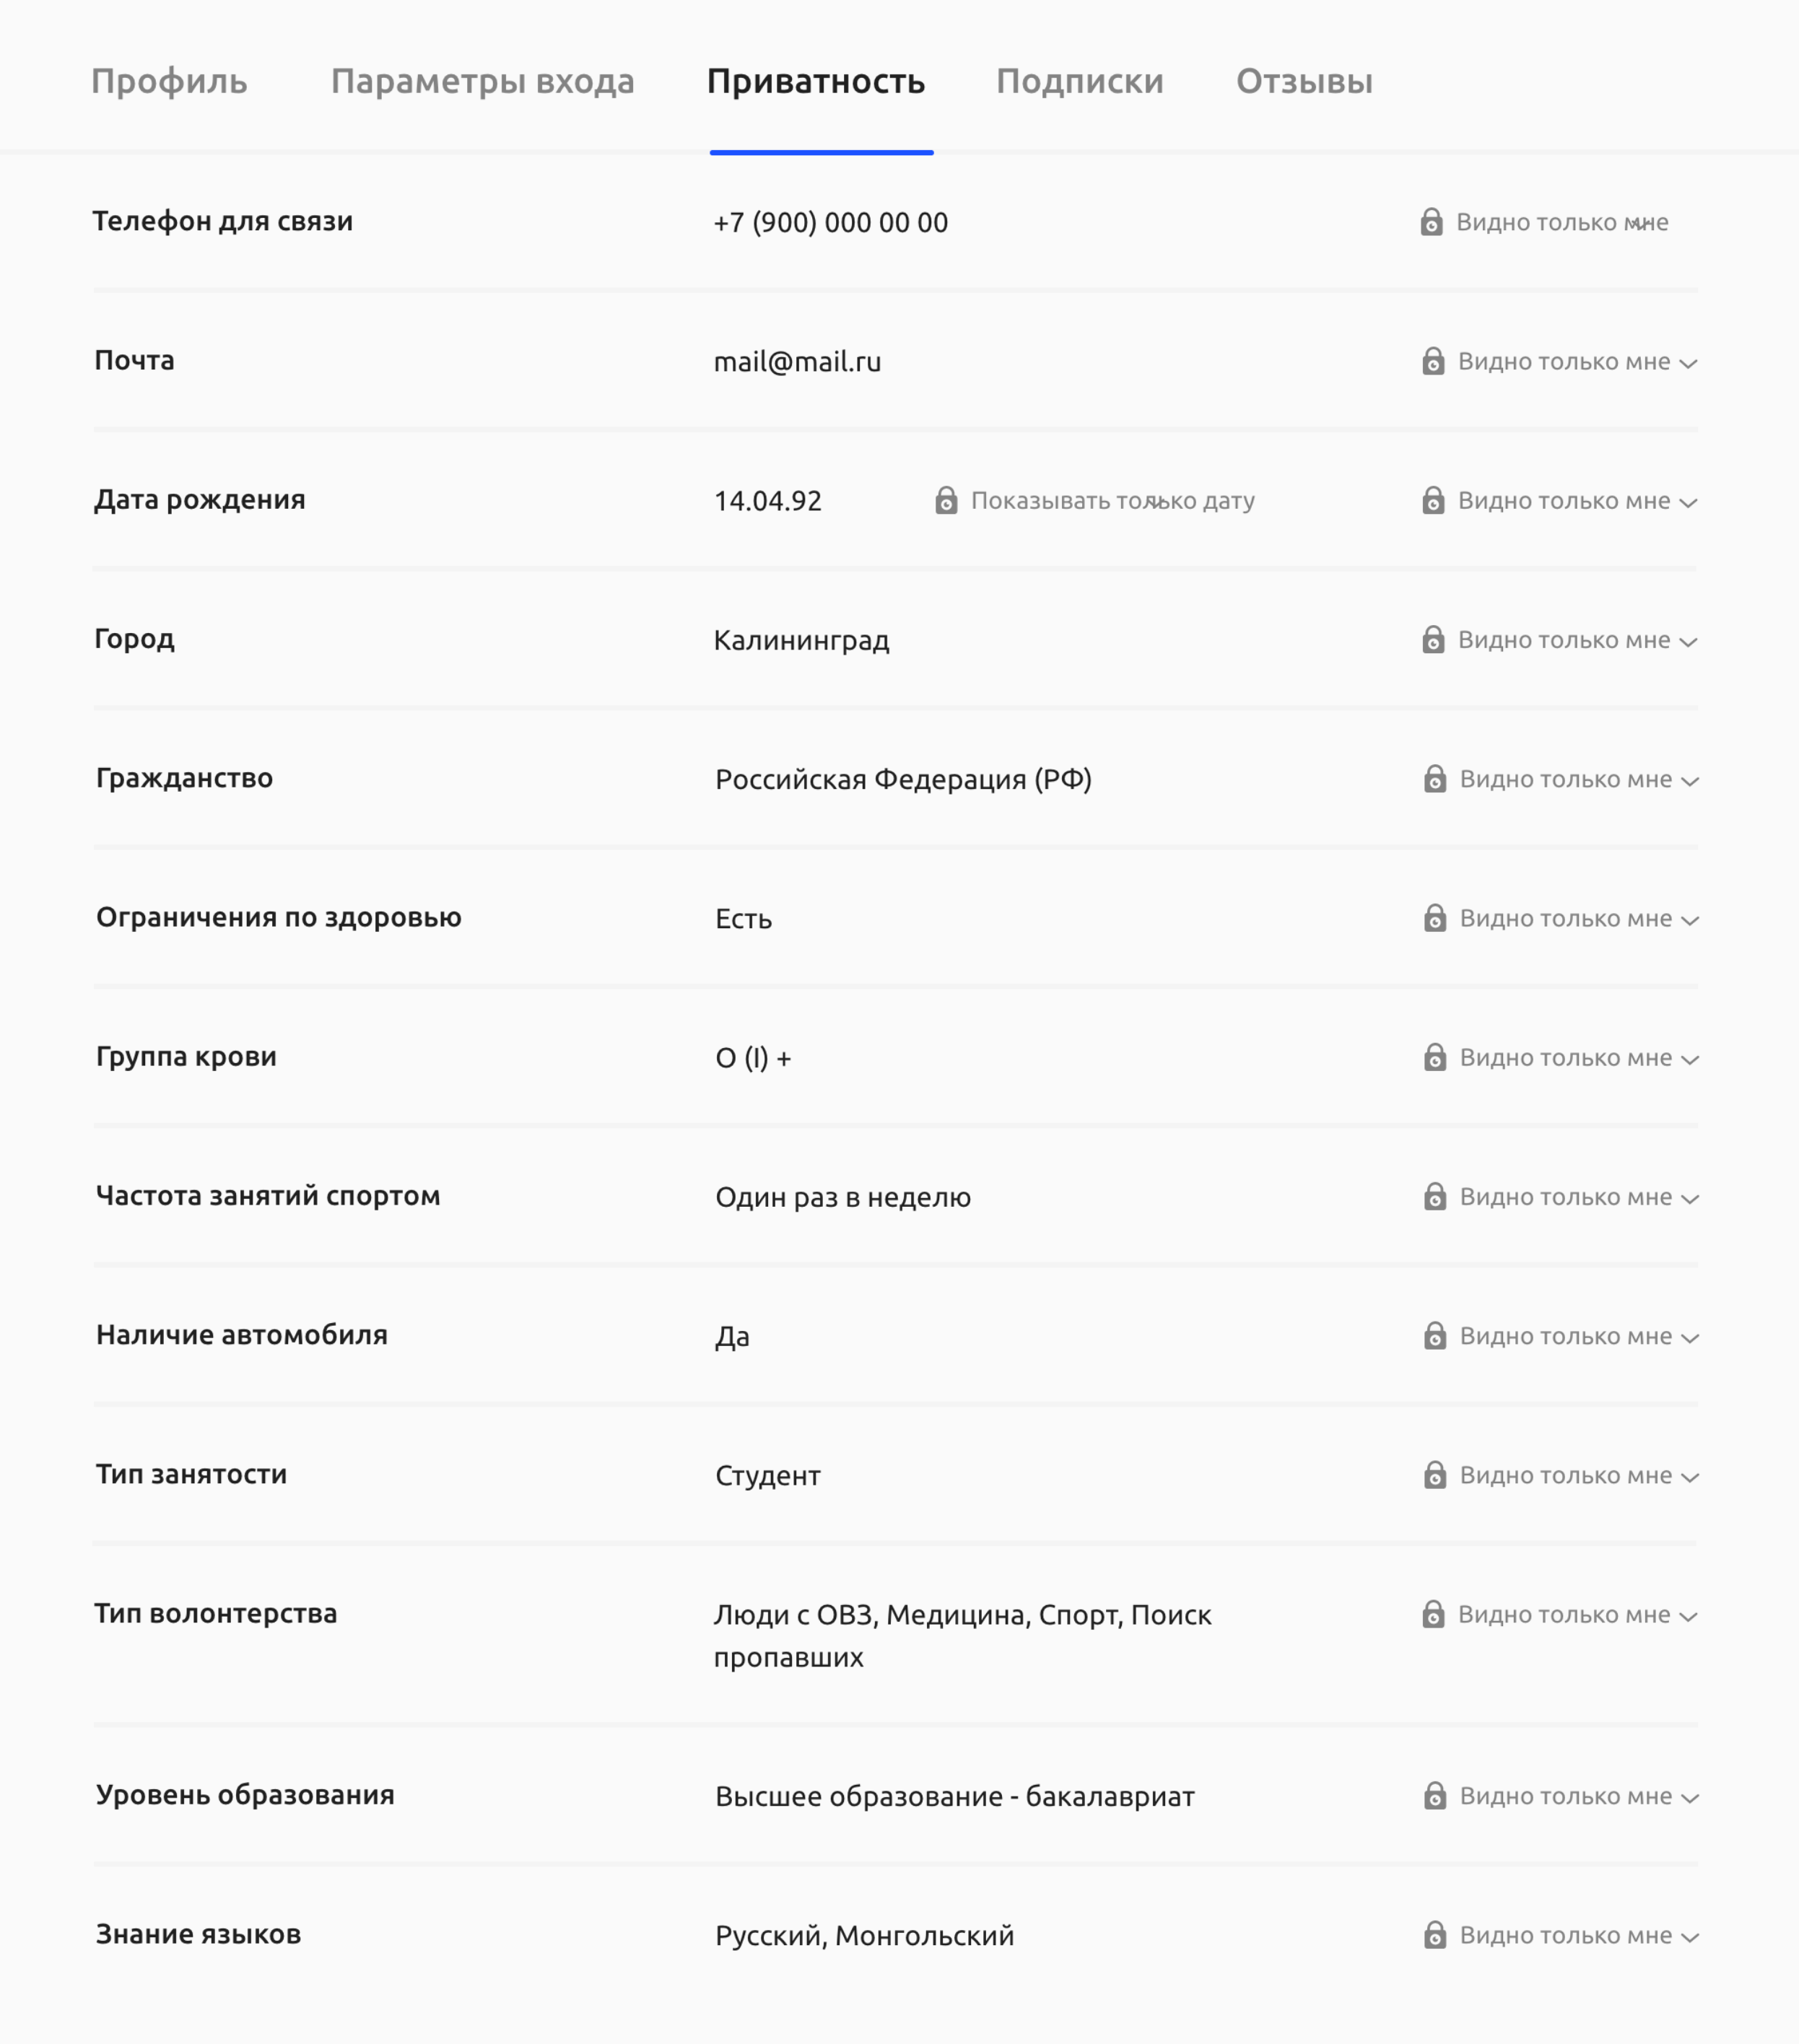
Task: Expand visibility dropdown for Ограничения по здоровью
Action: 1690,920
